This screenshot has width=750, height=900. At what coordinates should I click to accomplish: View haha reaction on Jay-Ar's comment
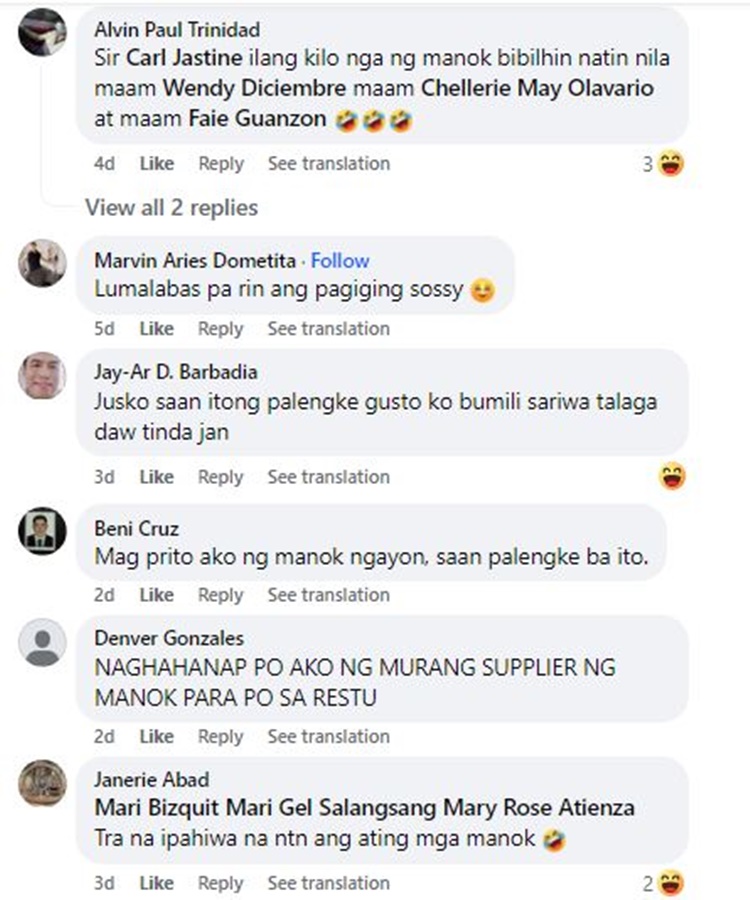point(672,476)
